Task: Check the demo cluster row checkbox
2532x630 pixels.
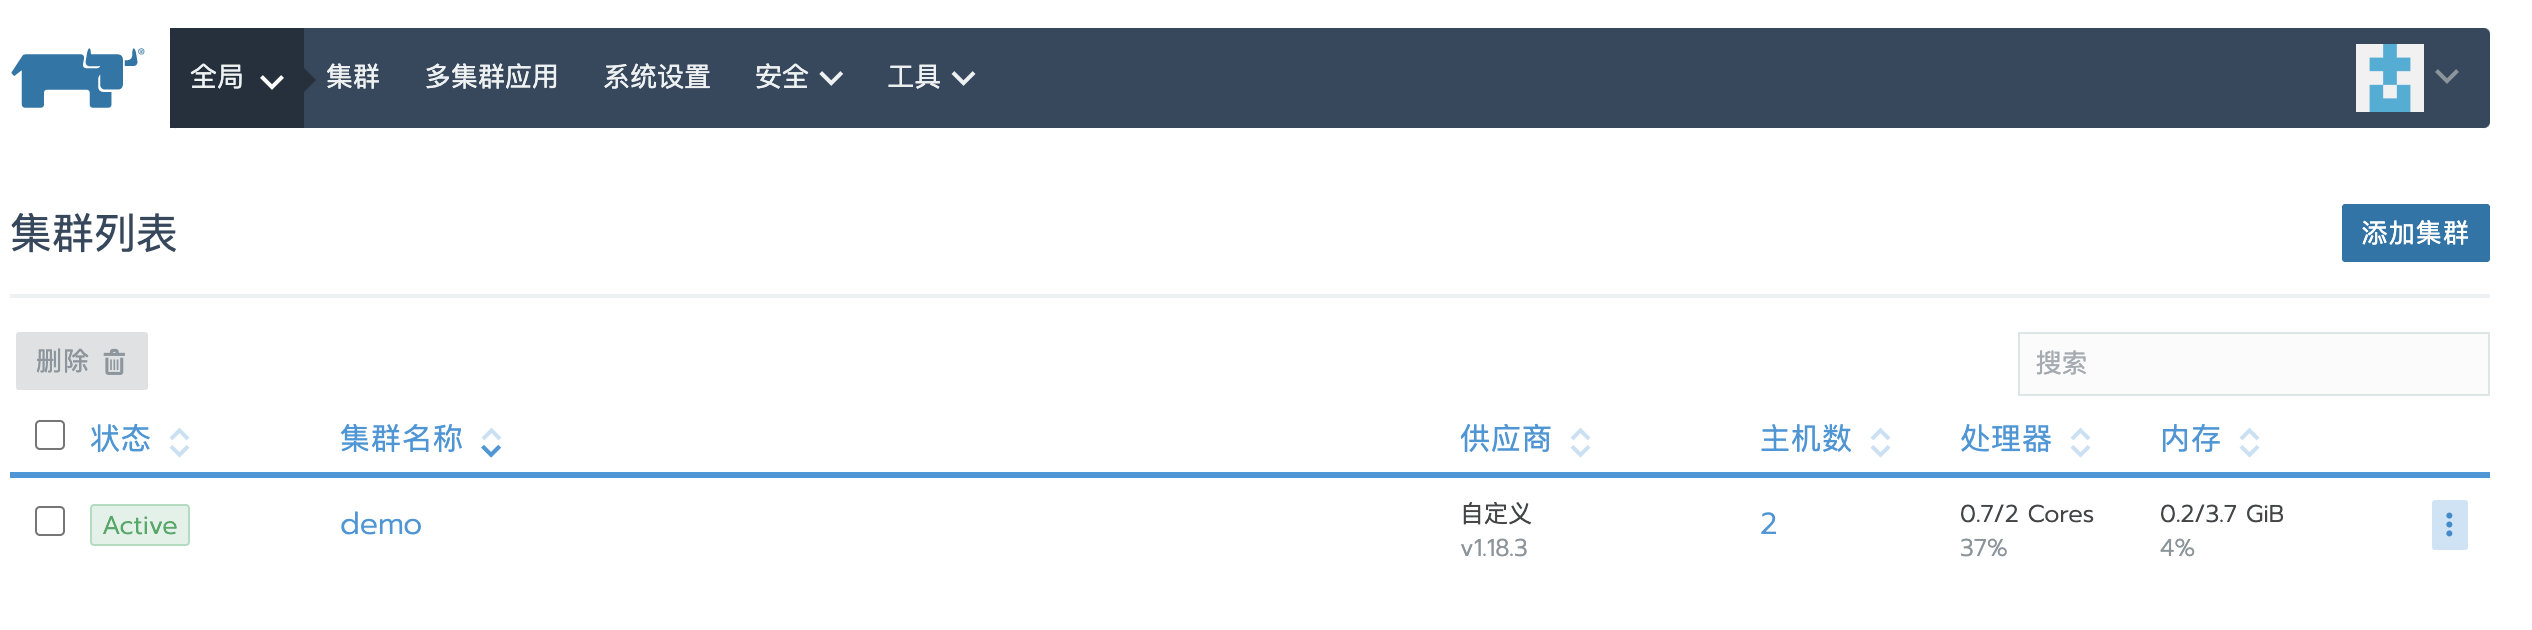Action: tap(50, 521)
